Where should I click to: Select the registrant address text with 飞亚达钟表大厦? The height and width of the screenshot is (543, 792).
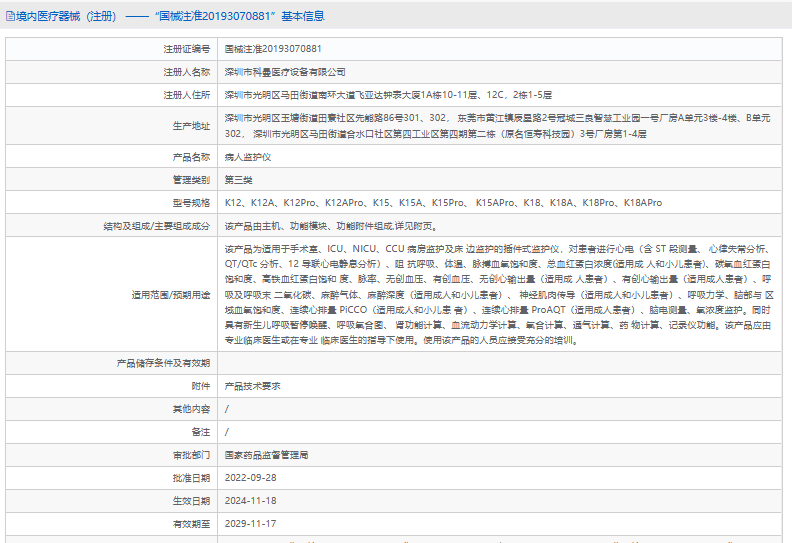388,95
